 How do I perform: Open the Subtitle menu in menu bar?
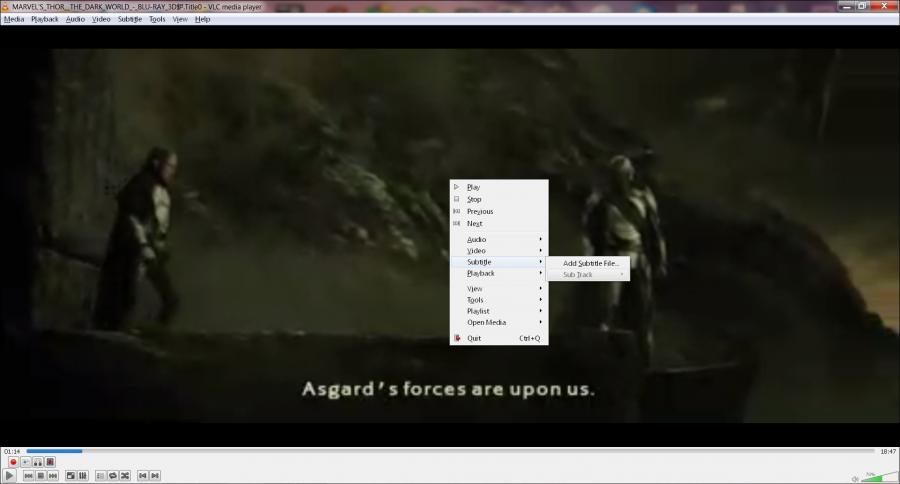coord(130,20)
